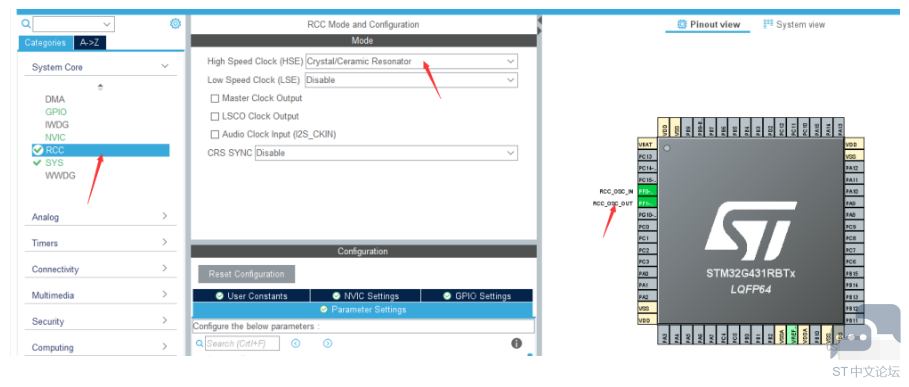Click the green check circle on RCC
This screenshot has height=387, width=909.
point(38,151)
